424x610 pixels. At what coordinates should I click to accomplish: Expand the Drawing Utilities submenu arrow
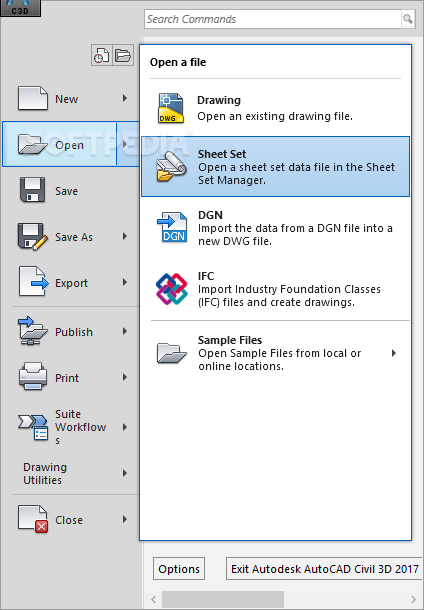(x=125, y=473)
